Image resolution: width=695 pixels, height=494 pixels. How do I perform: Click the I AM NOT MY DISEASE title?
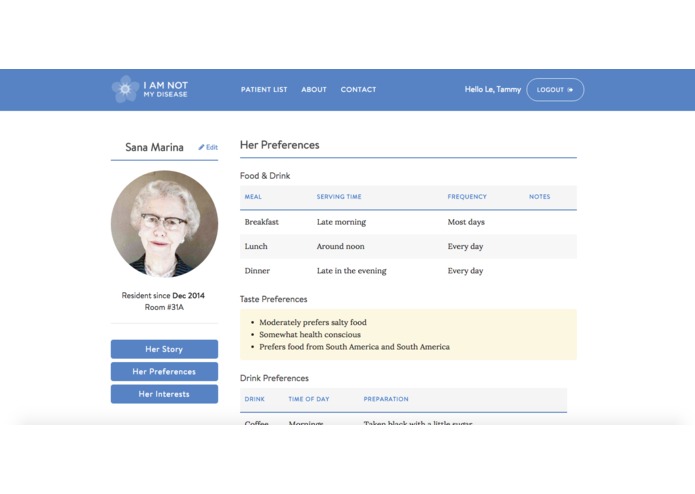tap(165, 89)
